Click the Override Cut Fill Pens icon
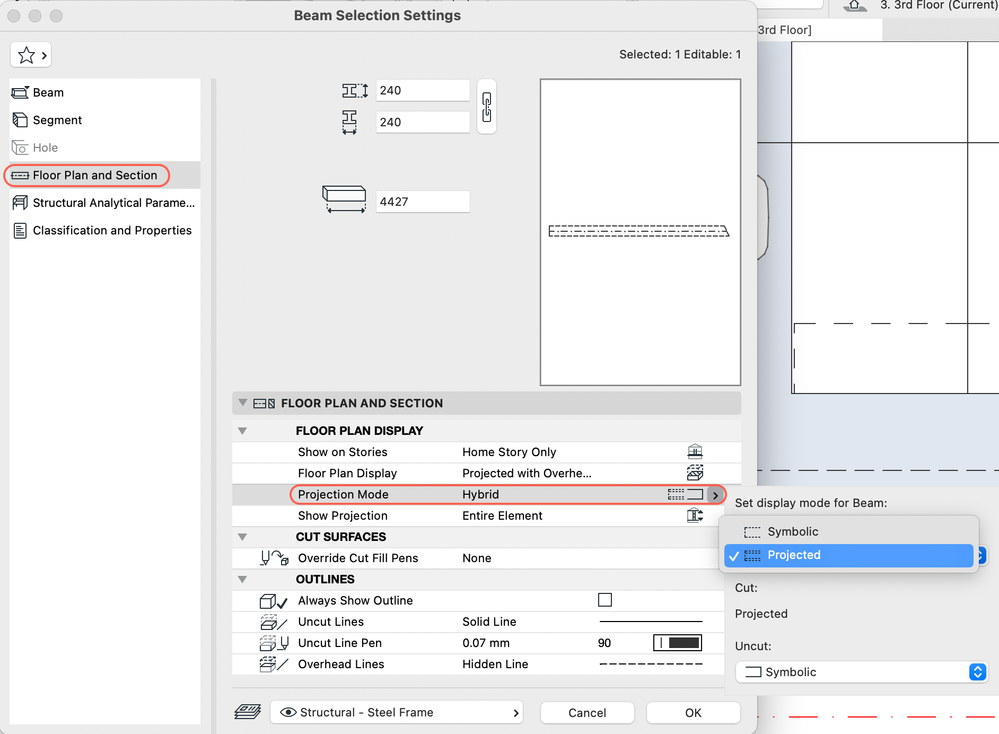999x734 pixels. pos(274,558)
